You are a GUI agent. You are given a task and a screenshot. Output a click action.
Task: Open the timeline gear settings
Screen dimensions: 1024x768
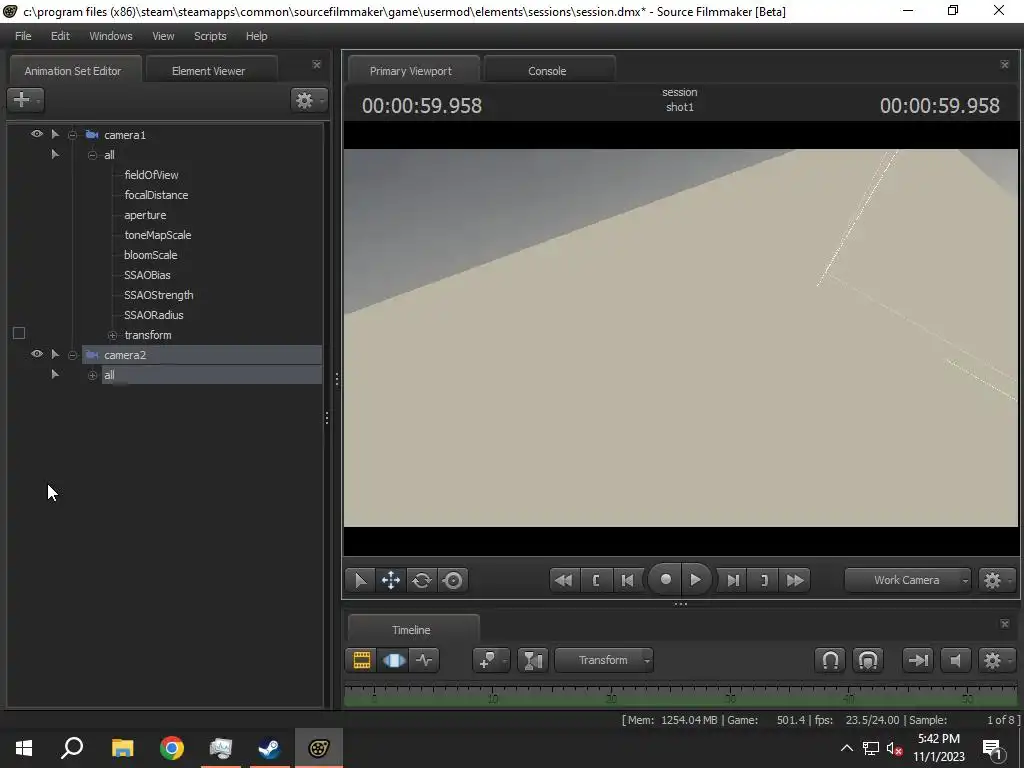click(995, 660)
